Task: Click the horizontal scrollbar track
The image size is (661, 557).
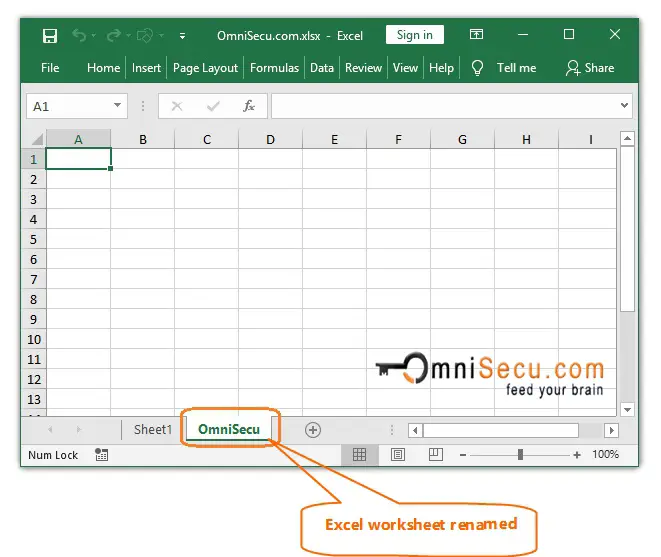Action: click(x=591, y=431)
